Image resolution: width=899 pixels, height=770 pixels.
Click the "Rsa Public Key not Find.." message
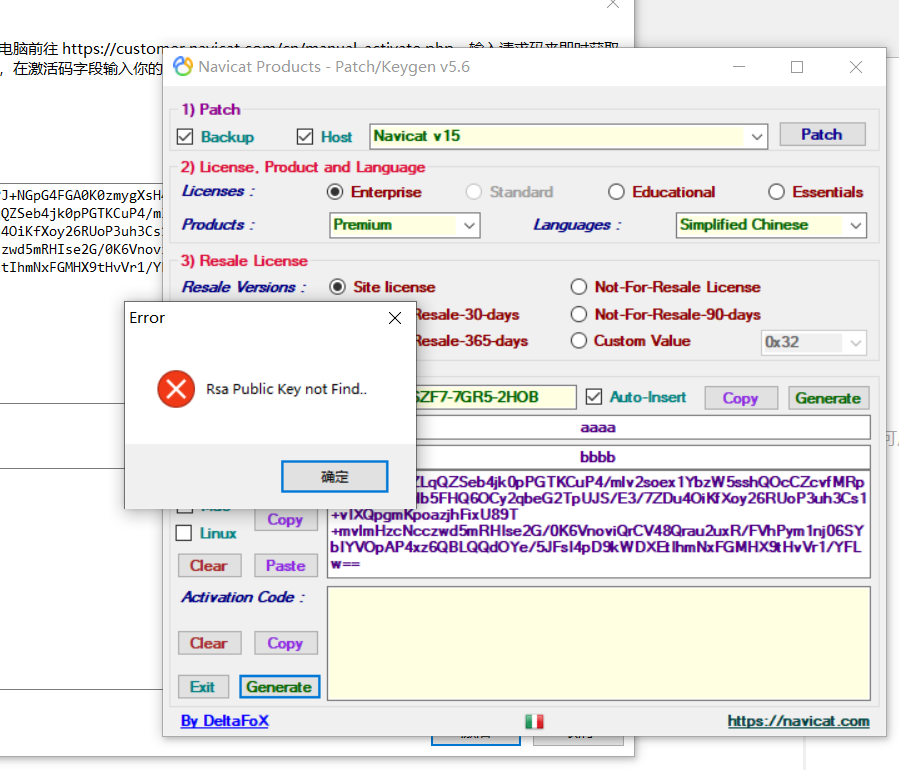click(x=286, y=389)
